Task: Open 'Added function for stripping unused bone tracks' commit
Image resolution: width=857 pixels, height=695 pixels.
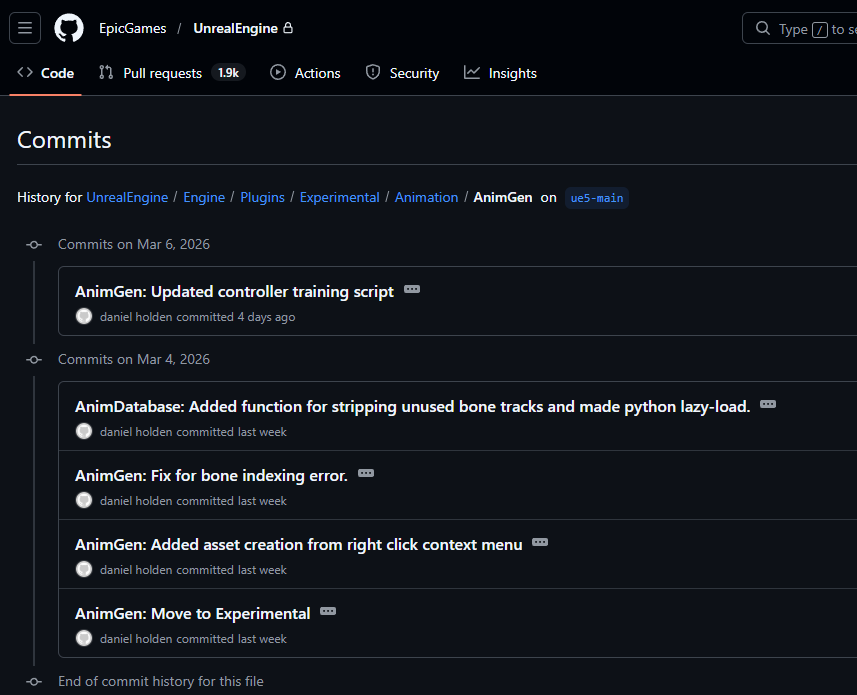Action: (x=412, y=407)
